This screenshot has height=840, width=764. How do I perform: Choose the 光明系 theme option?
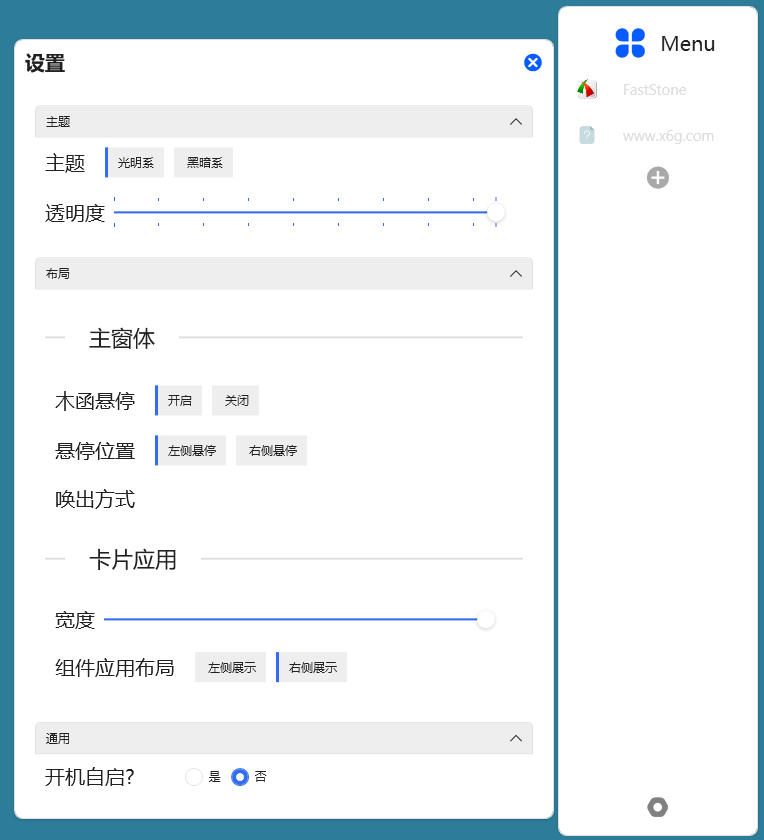[136, 163]
